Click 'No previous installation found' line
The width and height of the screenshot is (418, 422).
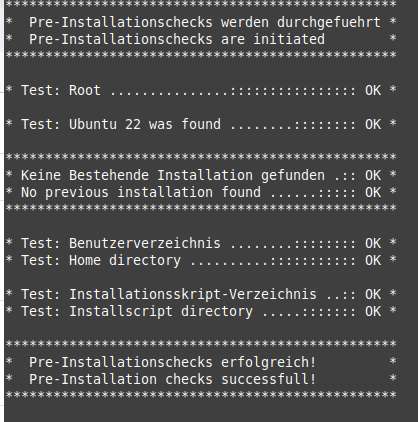[x=201, y=192]
